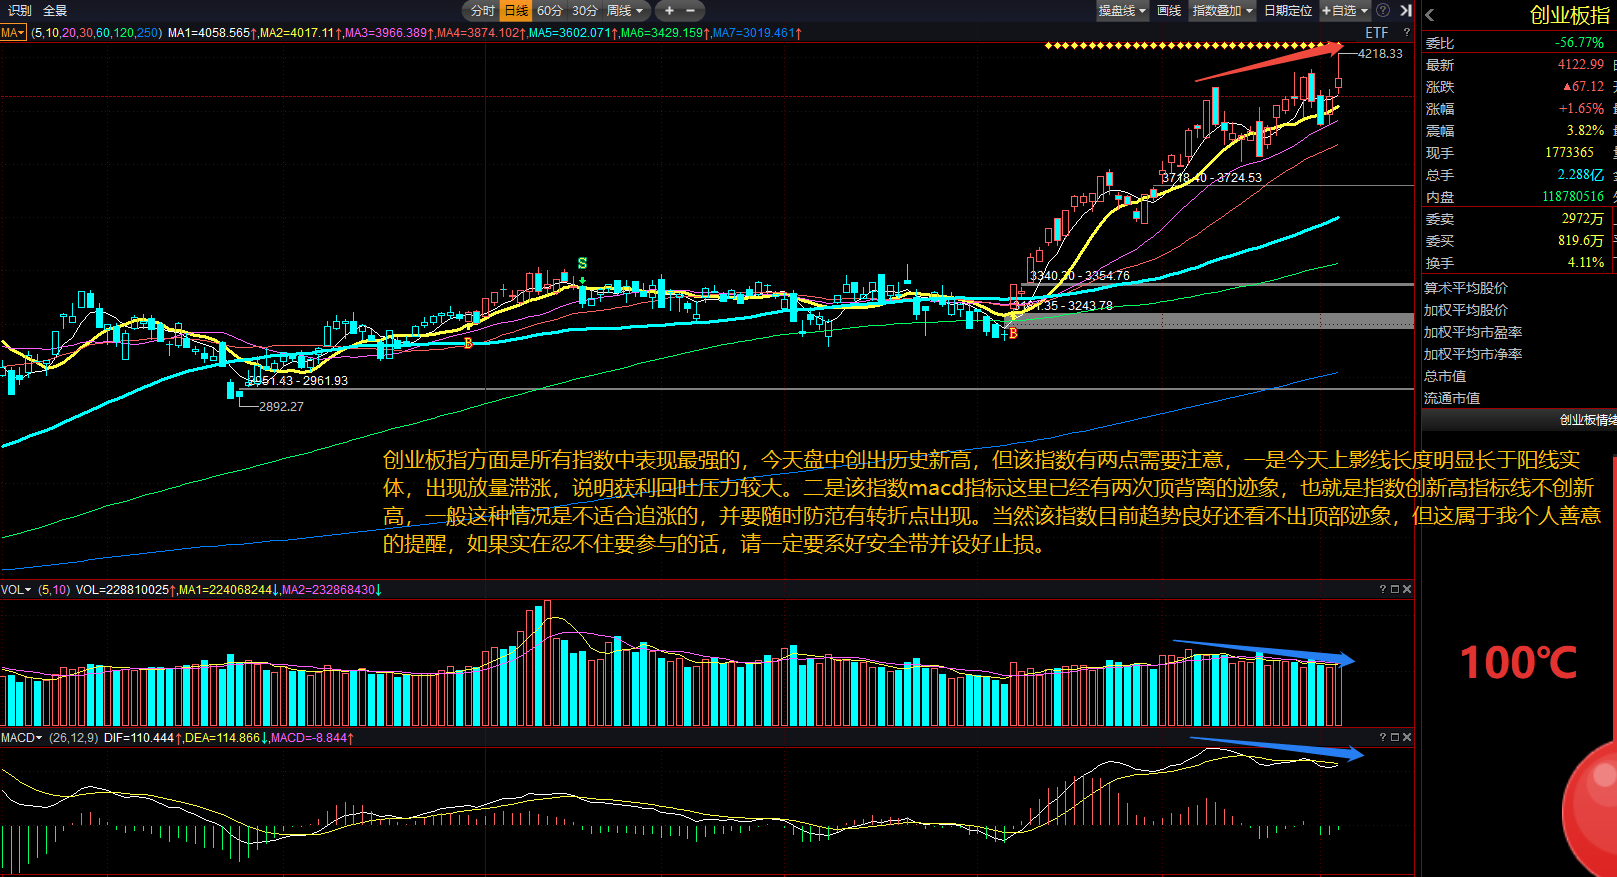This screenshot has height=877, width=1617.
Task: Zoom out chart with minus icon
Action: coord(690,10)
